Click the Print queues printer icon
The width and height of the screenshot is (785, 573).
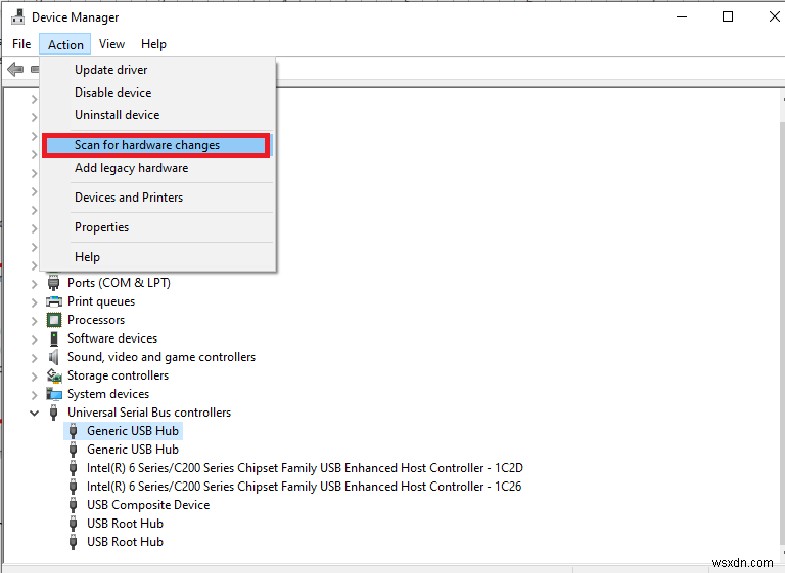54,302
